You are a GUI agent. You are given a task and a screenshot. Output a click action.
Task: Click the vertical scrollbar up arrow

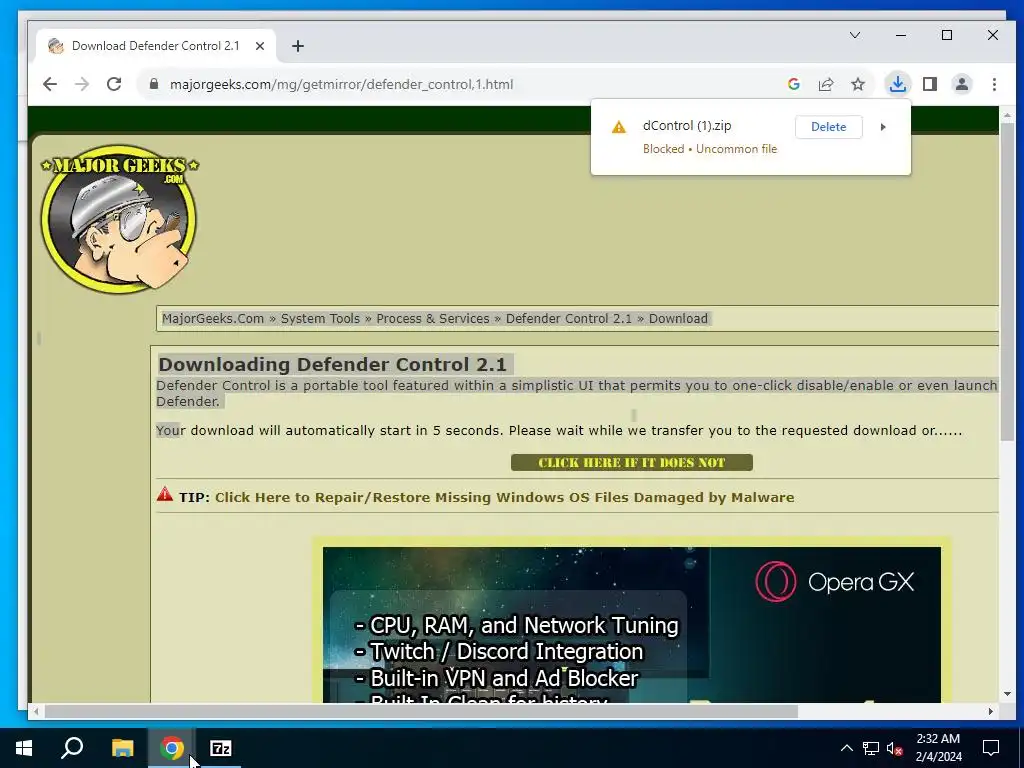tap(1007, 115)
